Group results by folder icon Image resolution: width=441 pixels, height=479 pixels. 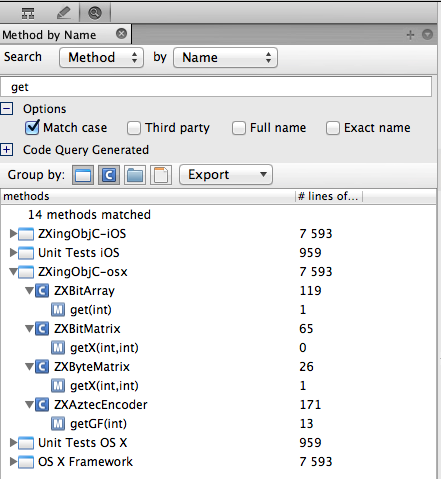point(135,175)
